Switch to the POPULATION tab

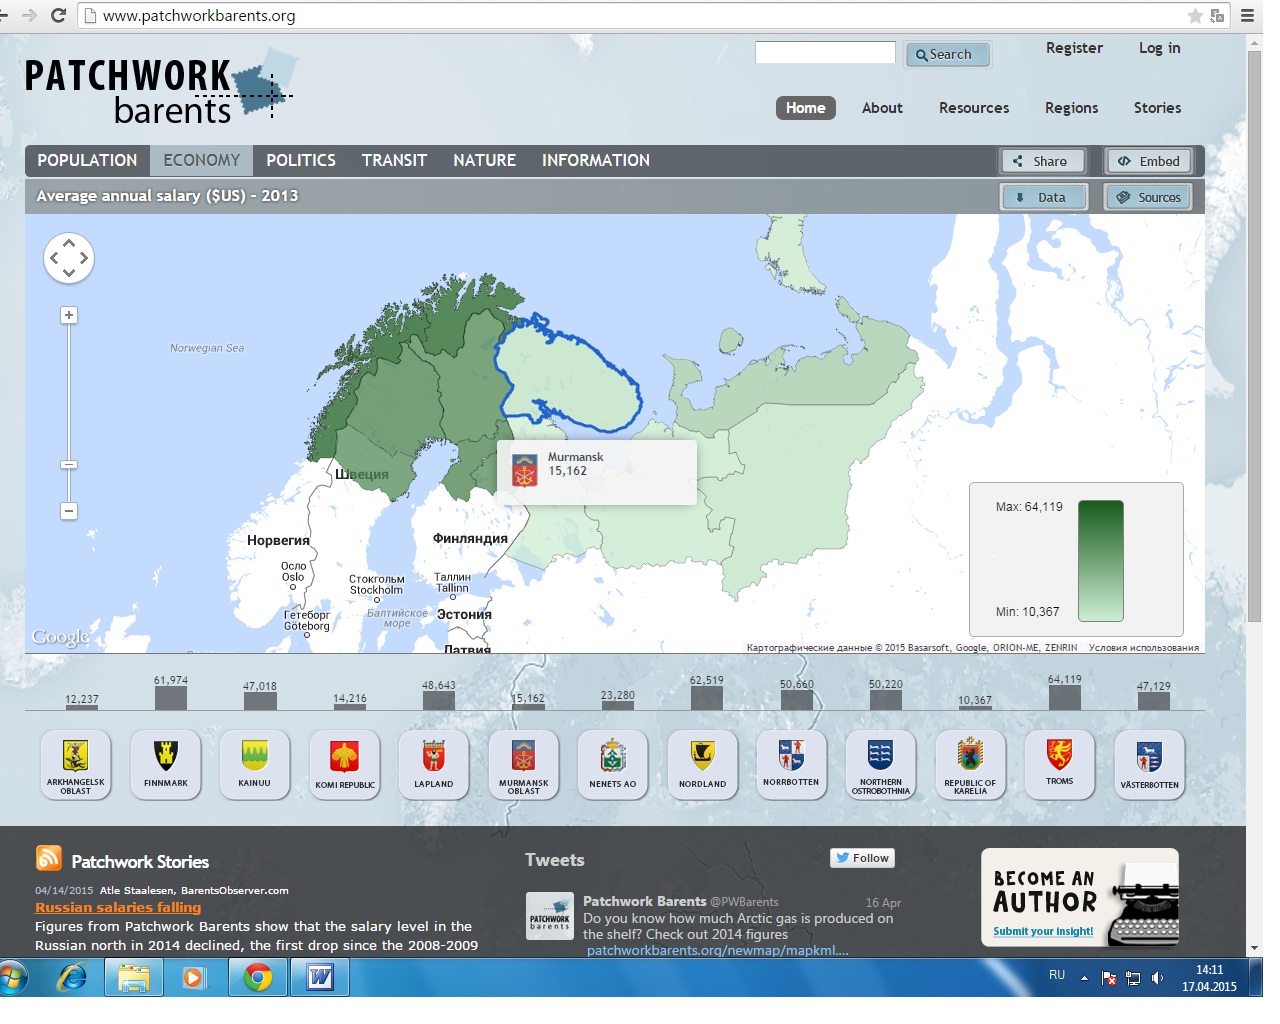click(87, 160)
